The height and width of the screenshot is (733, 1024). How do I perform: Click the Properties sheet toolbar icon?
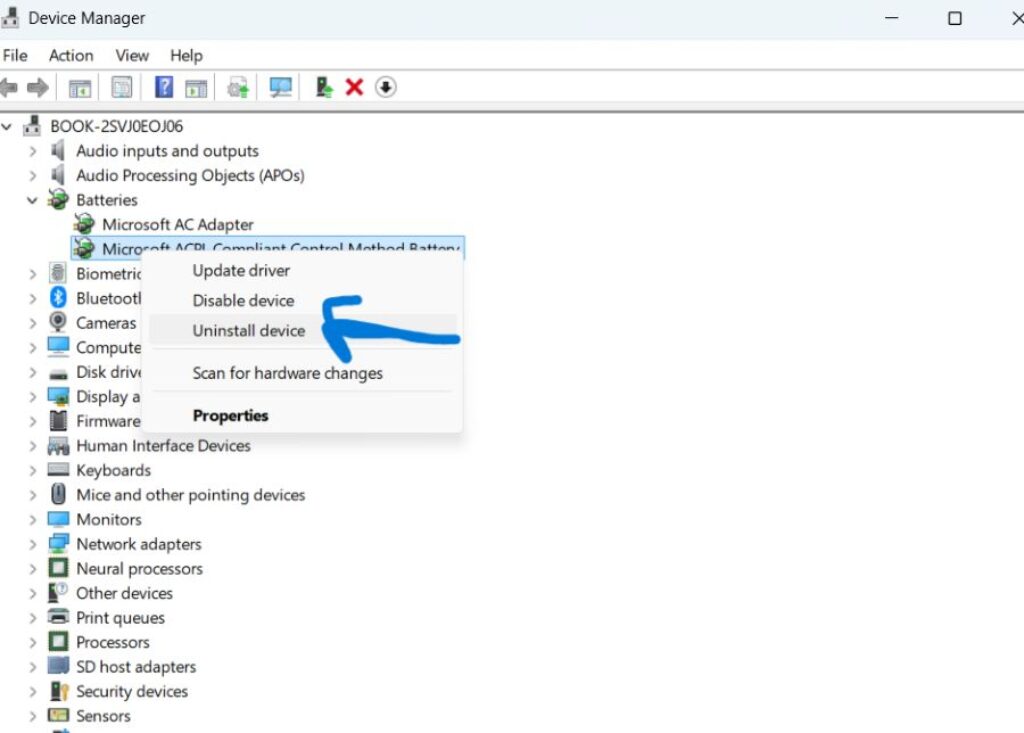[x=121, y=88]
